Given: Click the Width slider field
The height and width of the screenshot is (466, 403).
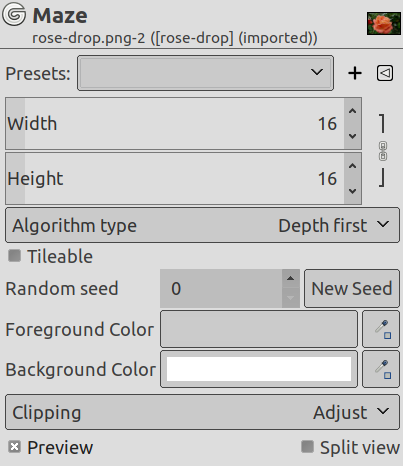Looking at the screenshot, I should [x=175, y=123].
